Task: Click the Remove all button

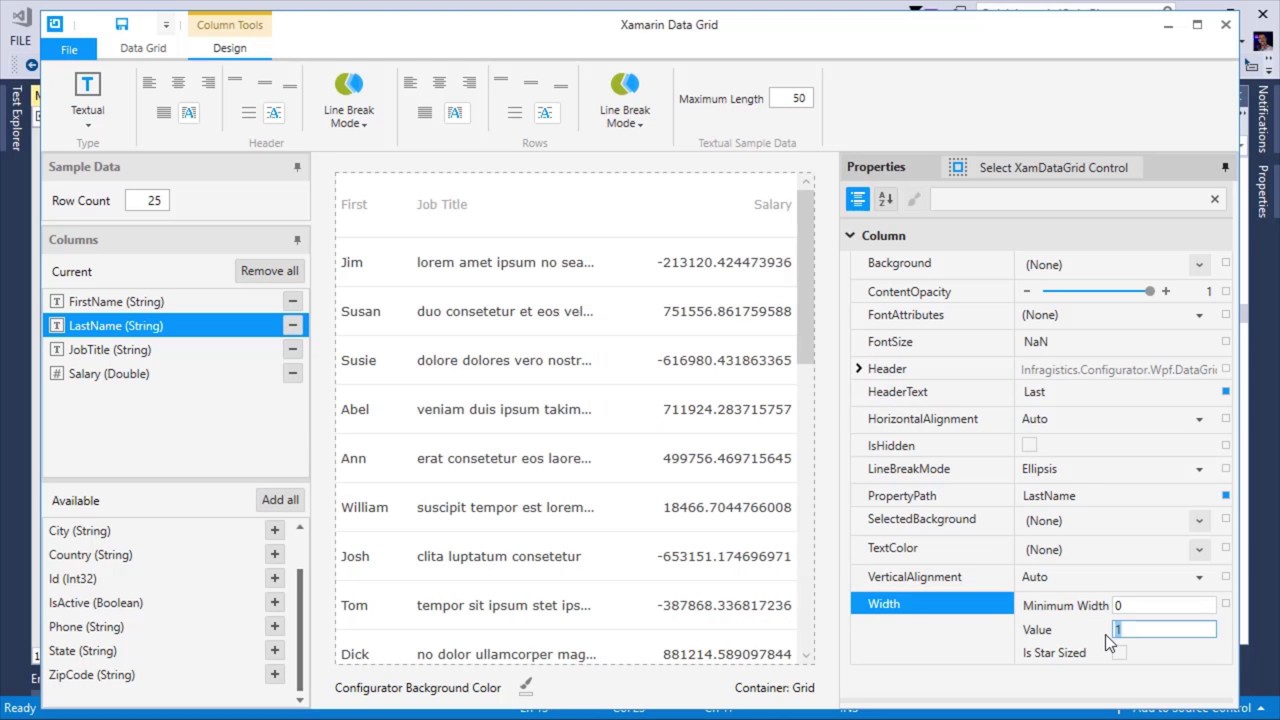Action: click(269, 271)
